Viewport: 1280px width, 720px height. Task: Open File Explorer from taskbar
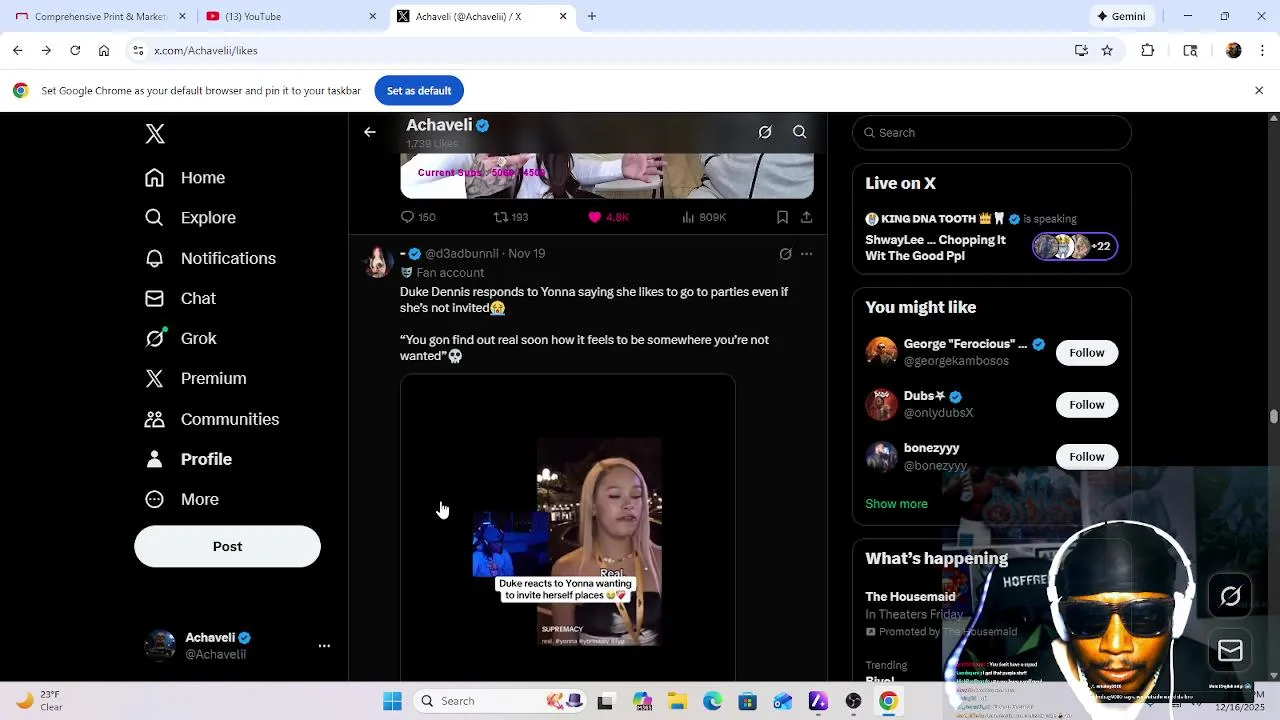click(677, 702)
